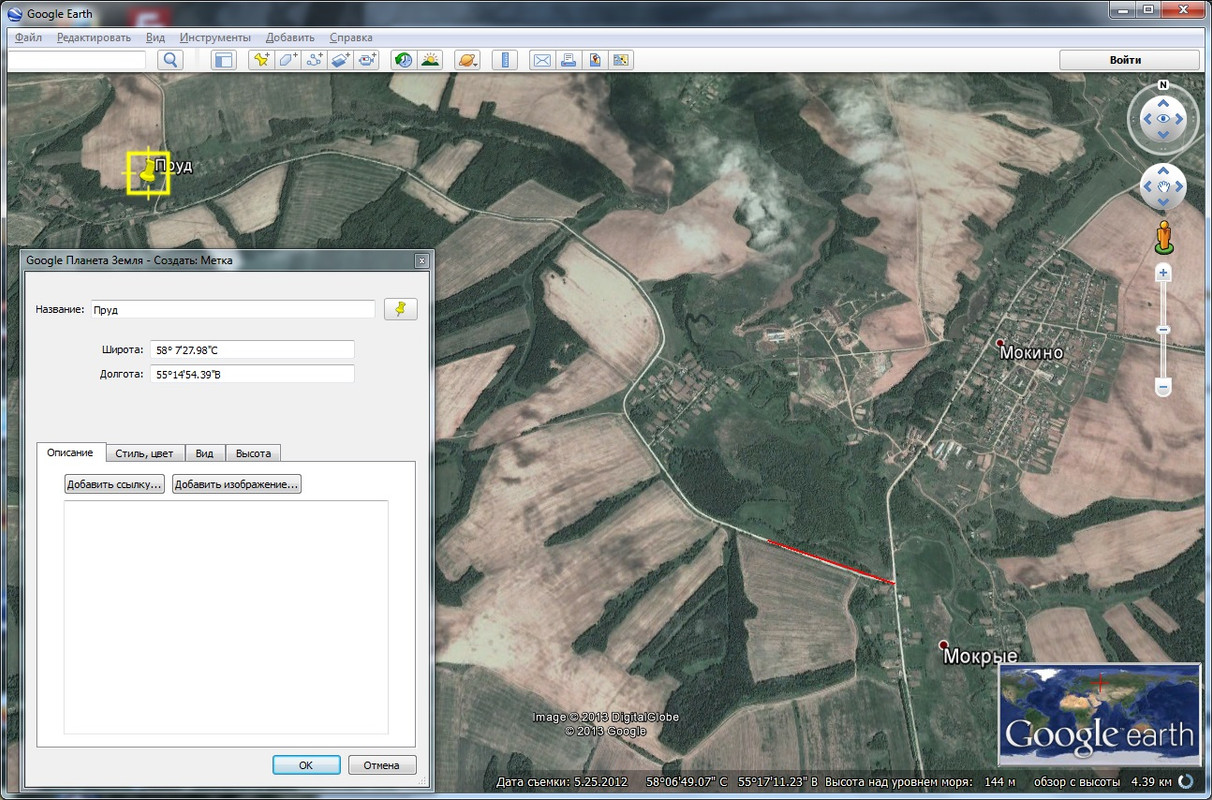Click the Долгота longitude field
Viewport: 1212px width, 800px height.
click(x=252, y=373)
